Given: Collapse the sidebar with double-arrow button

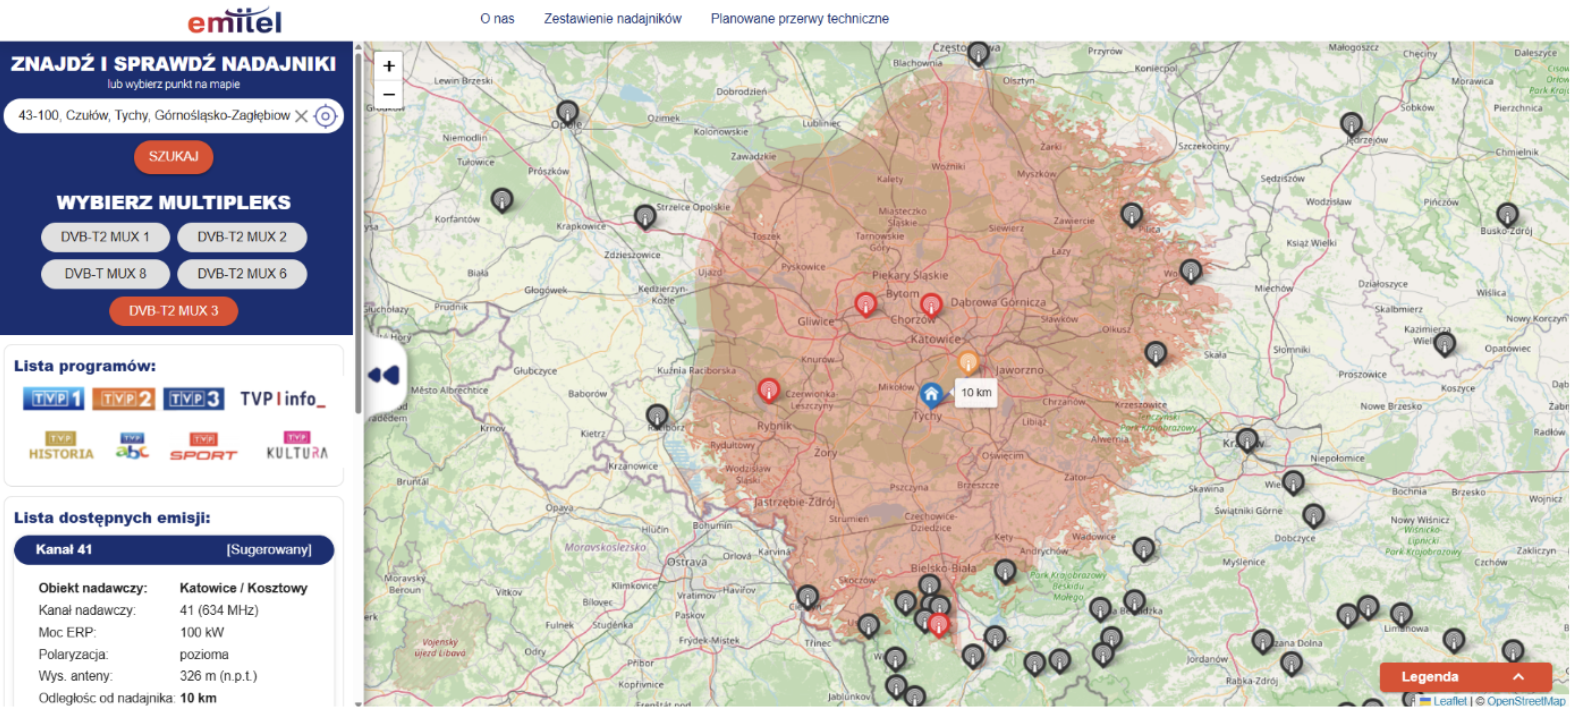Looking at the screenshot, I should (384, 375).
